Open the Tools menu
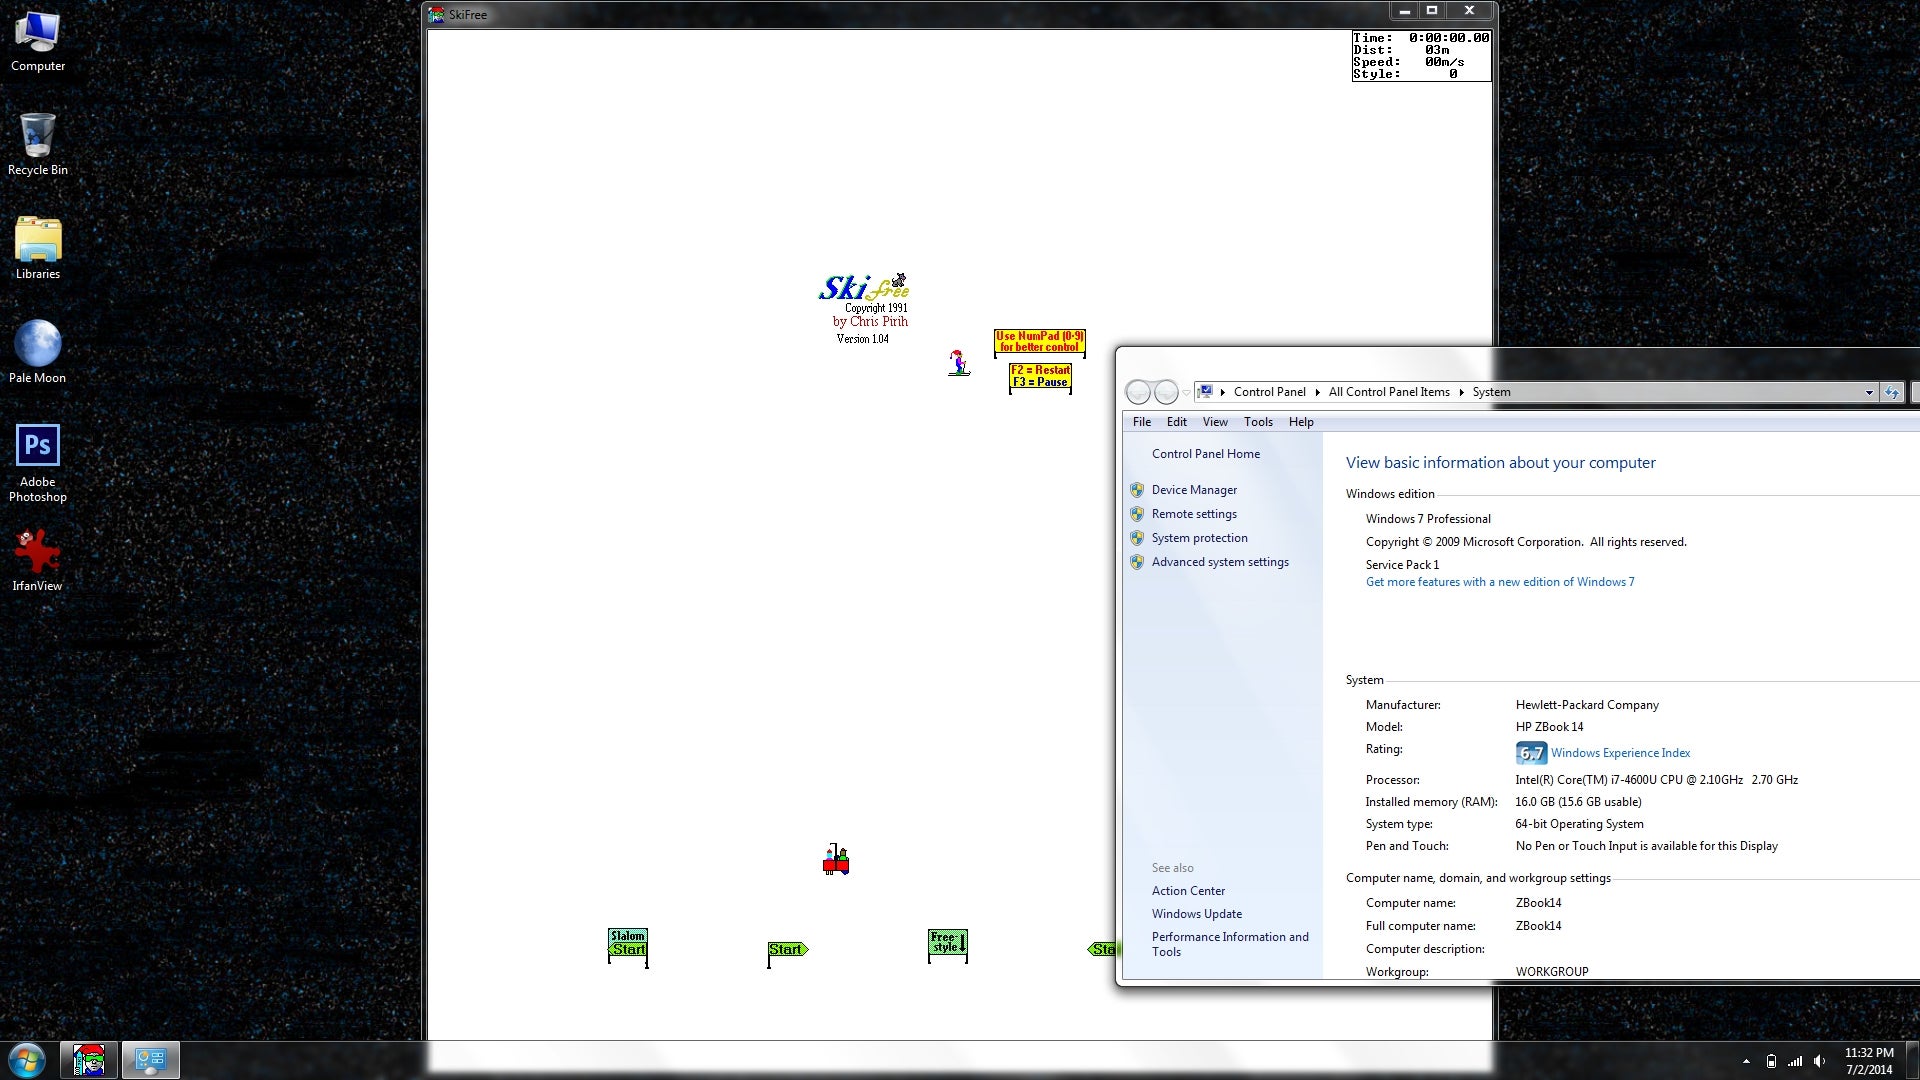Image resolution: width=1920 pixels, height=1080 pixels. 1258,422
